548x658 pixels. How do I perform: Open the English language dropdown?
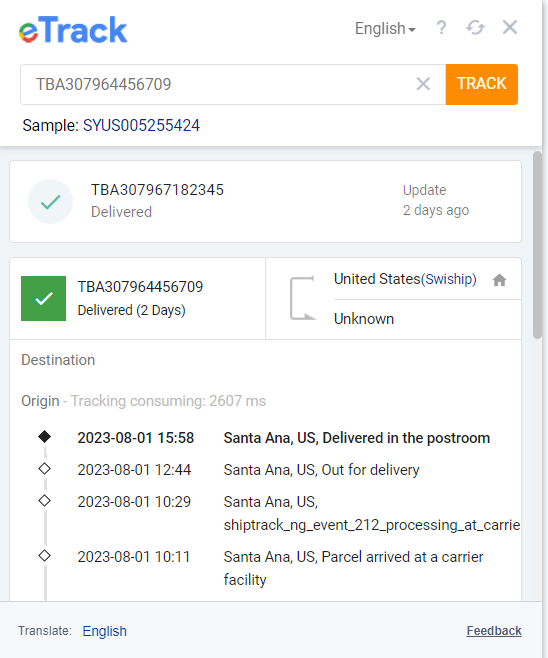pyautogui.click(x=385, y=29)
